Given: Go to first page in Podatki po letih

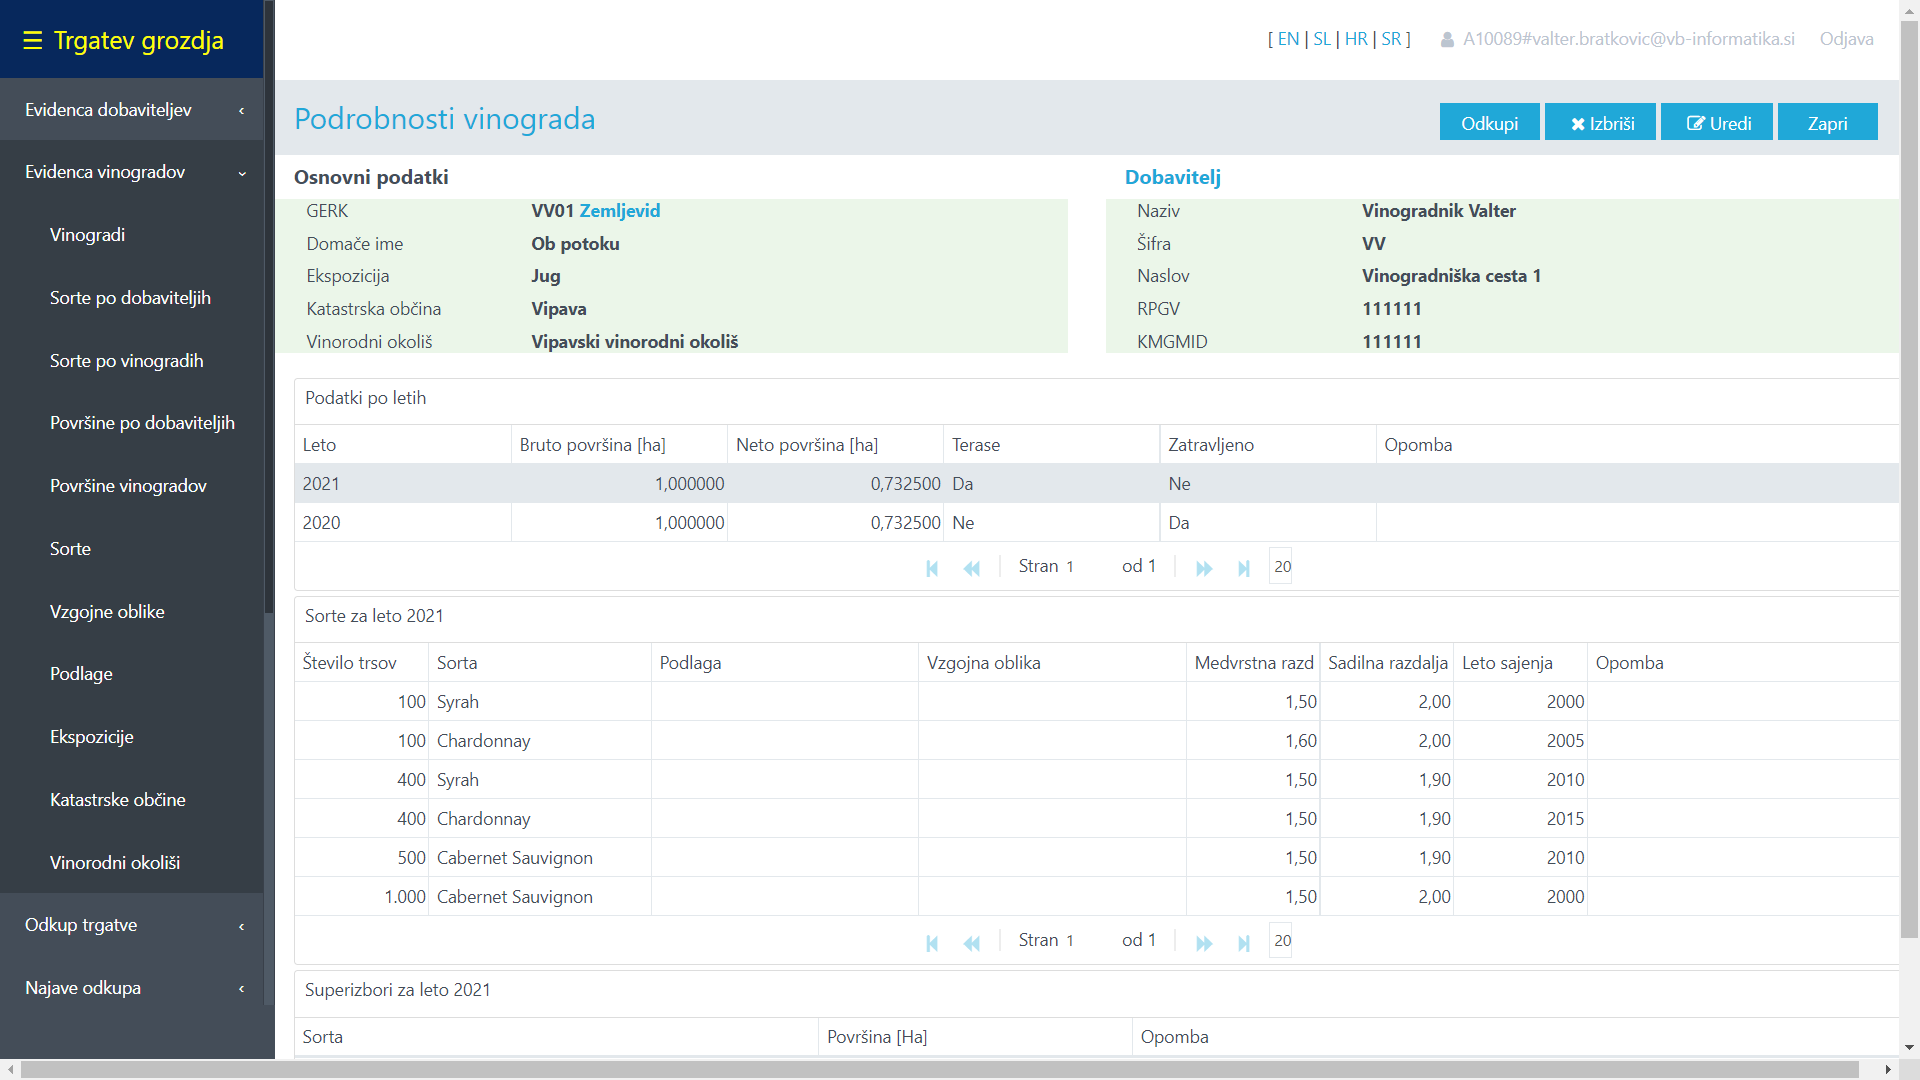Looking at the screenshot, I should (932, 568).
